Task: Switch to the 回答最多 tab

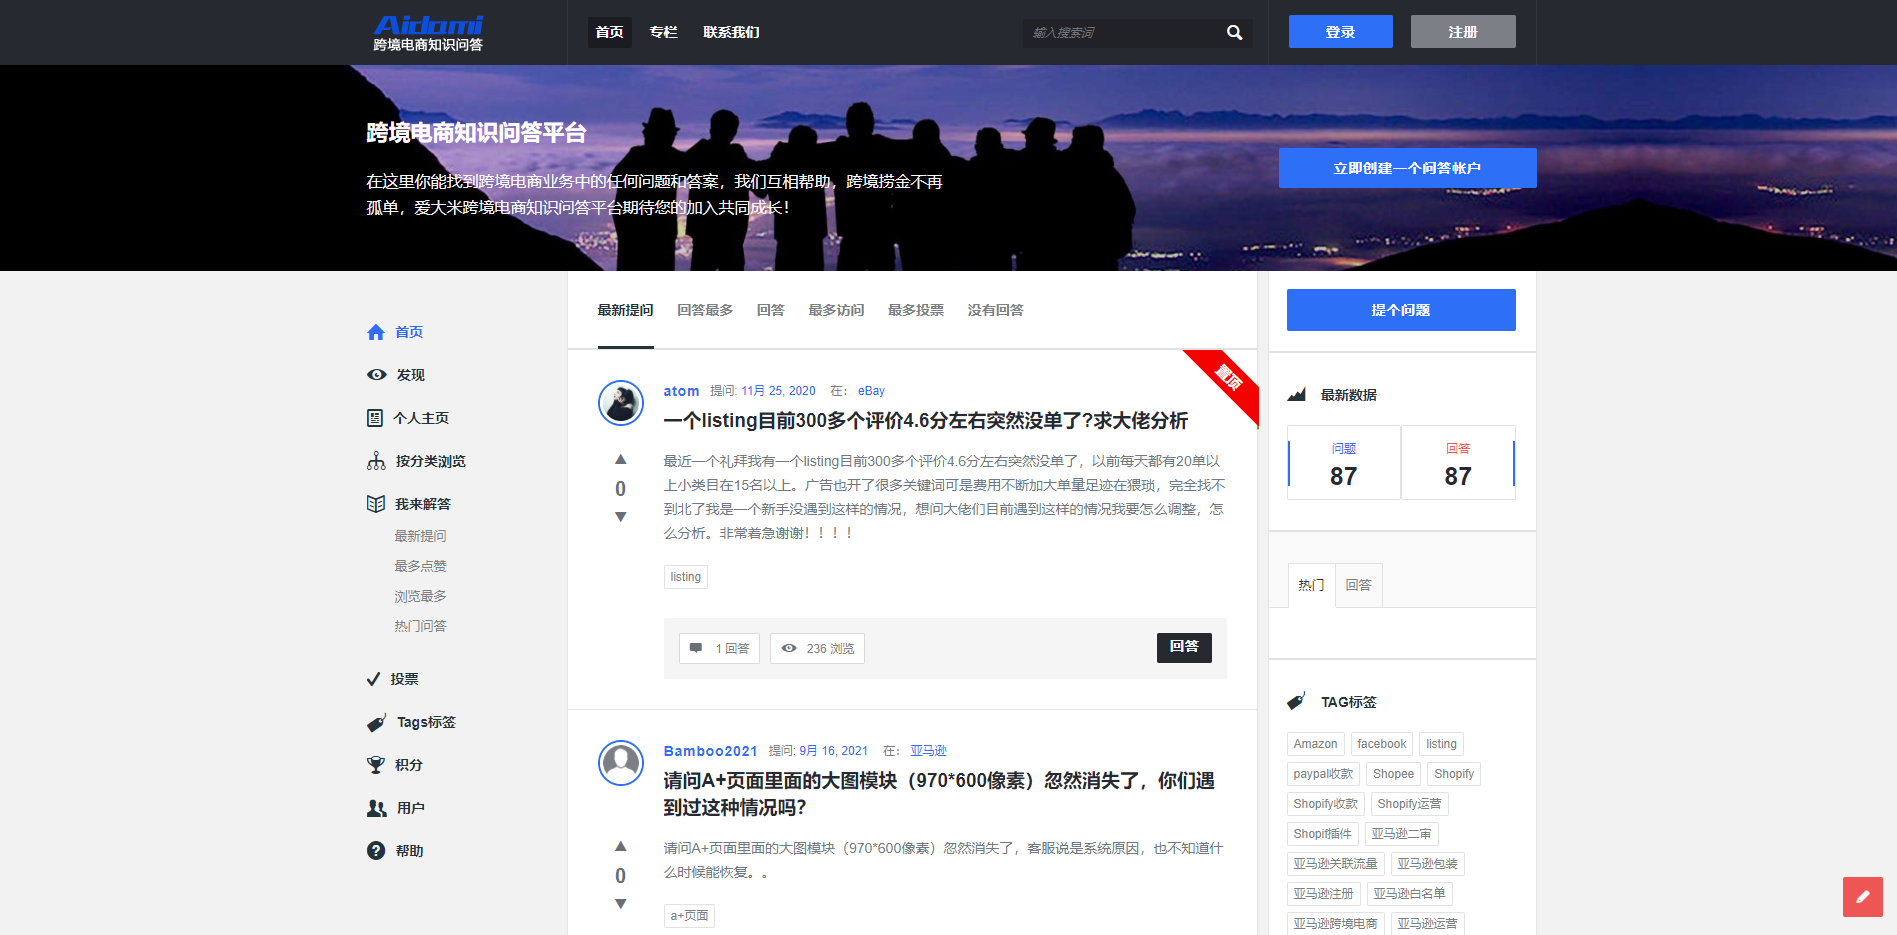Action: tap(705, 310)
